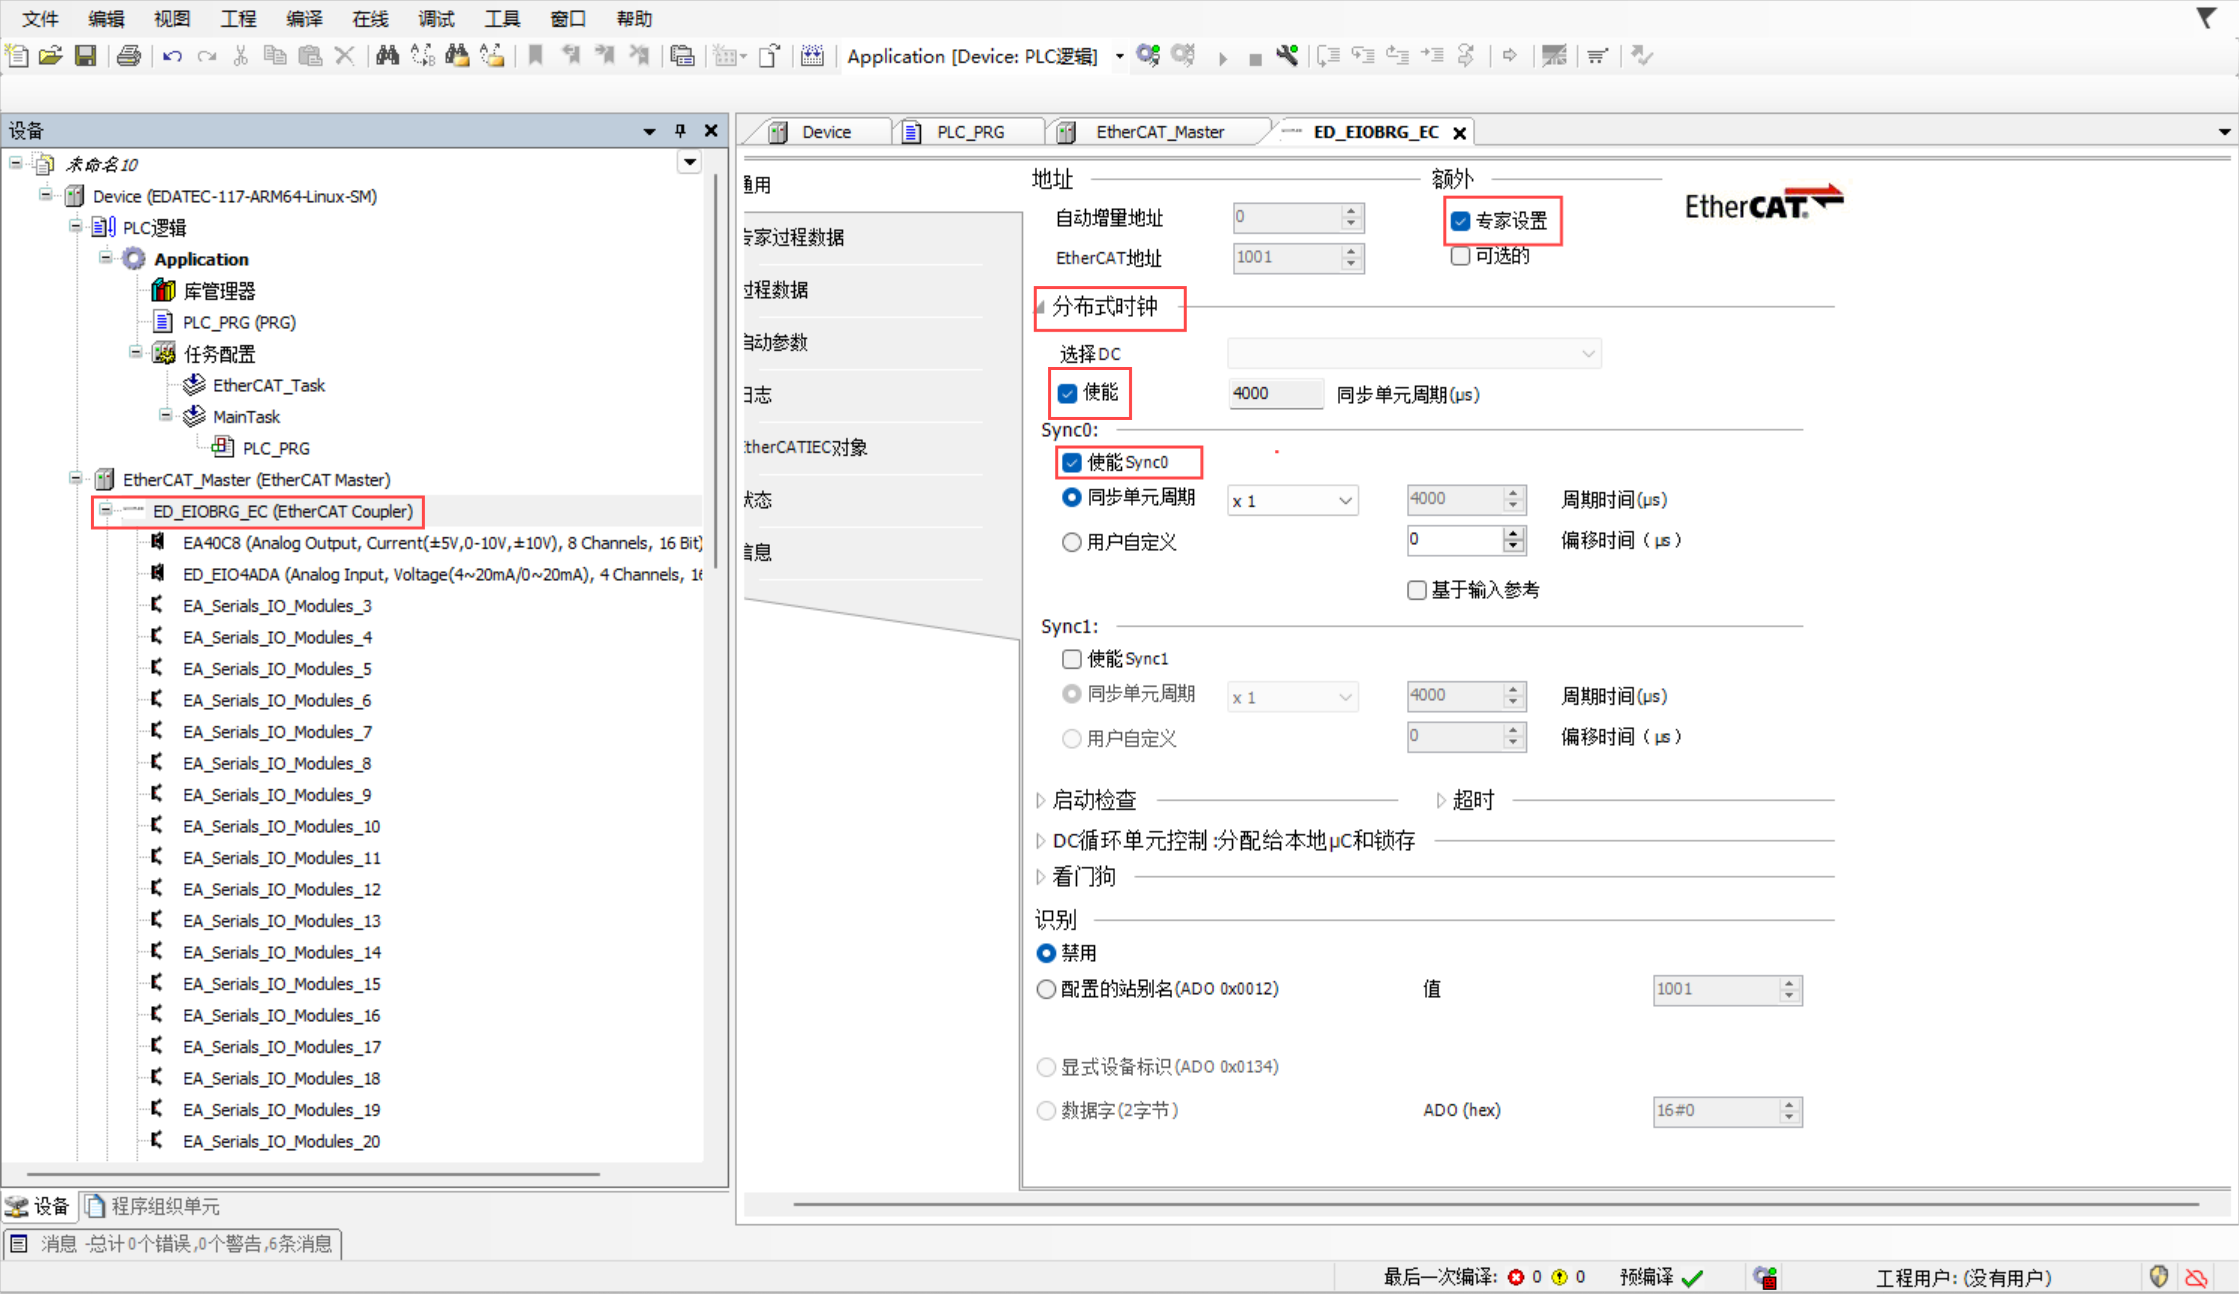Pin the 设备 panel with the pushpin
Viewport: 2239px width, 1294px height.
(x=680, y=130)
